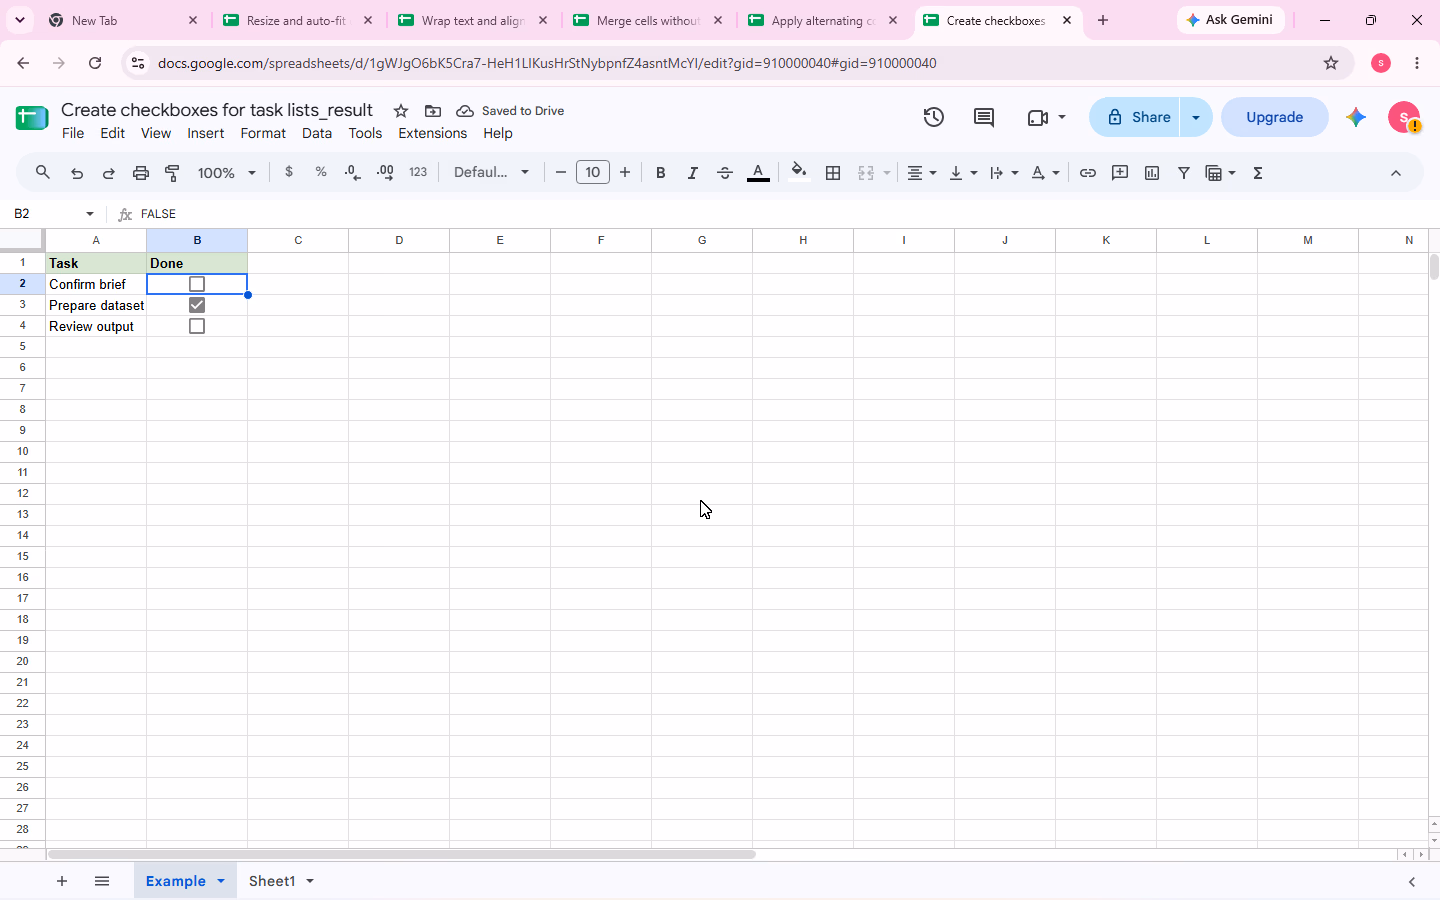Open the text color picker
This screenshot has width=1440, height=900.
pos(758,173)
